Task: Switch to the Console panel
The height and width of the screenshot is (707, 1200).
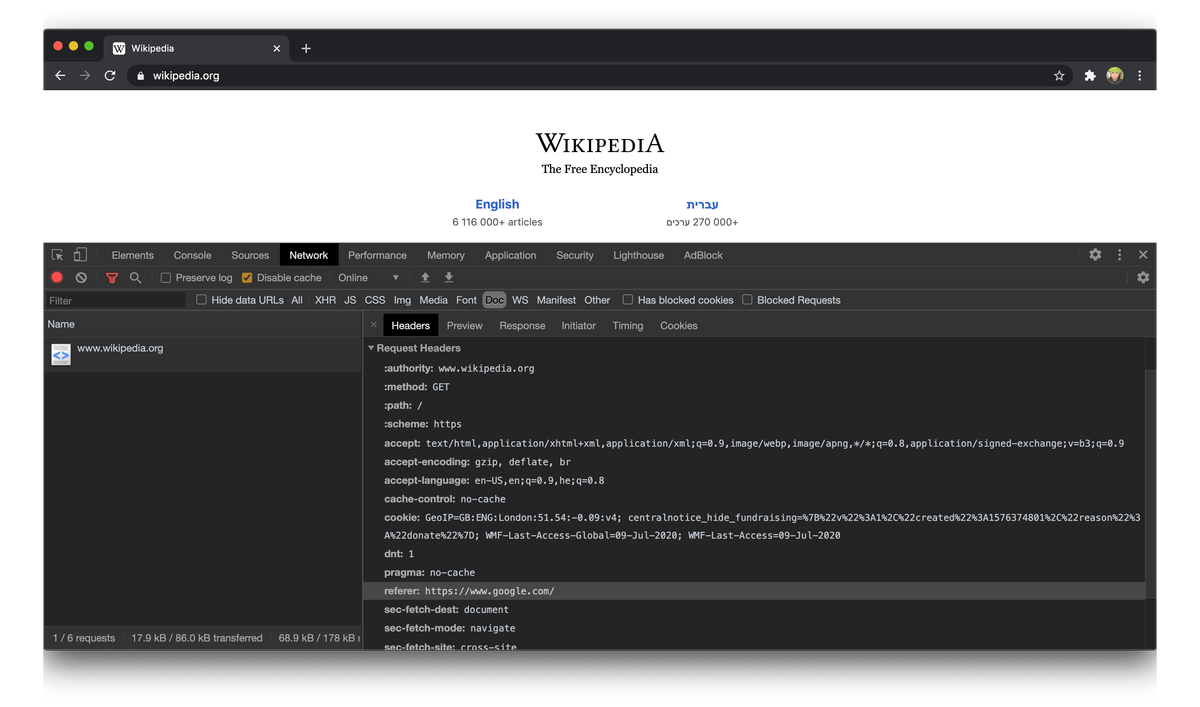Action: point(193,255)
